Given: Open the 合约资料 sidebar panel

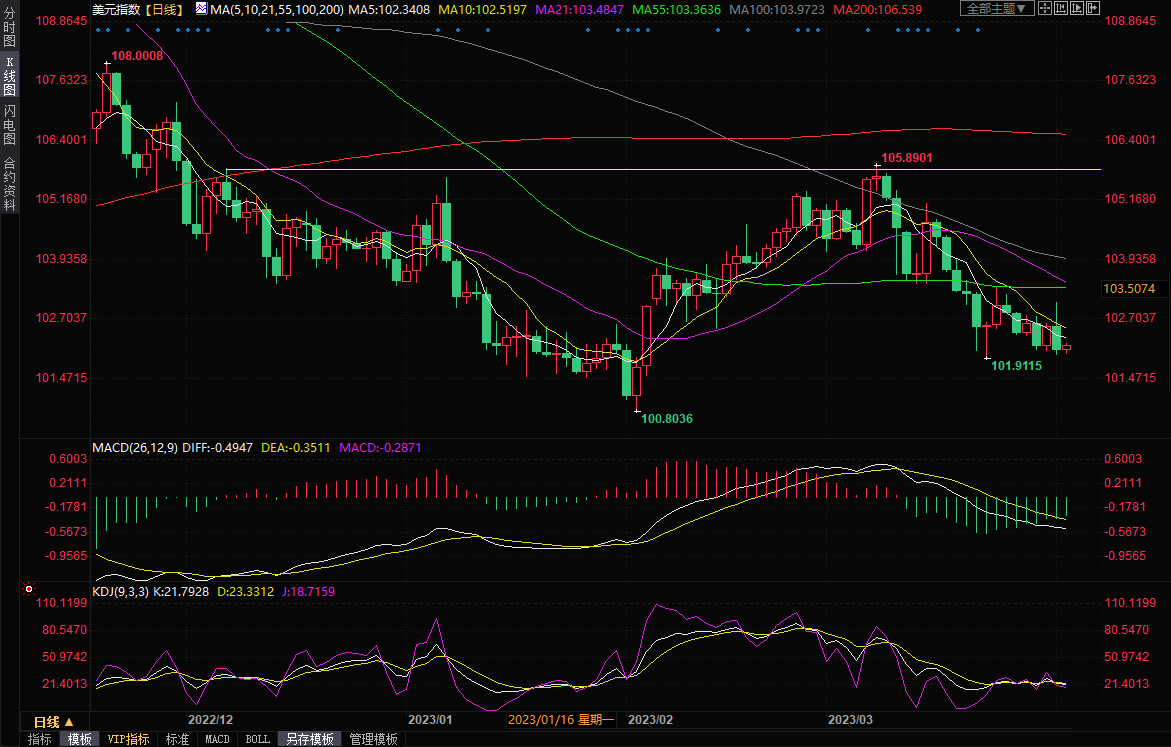Looking at the screenshot, I should tap(9, 184).
